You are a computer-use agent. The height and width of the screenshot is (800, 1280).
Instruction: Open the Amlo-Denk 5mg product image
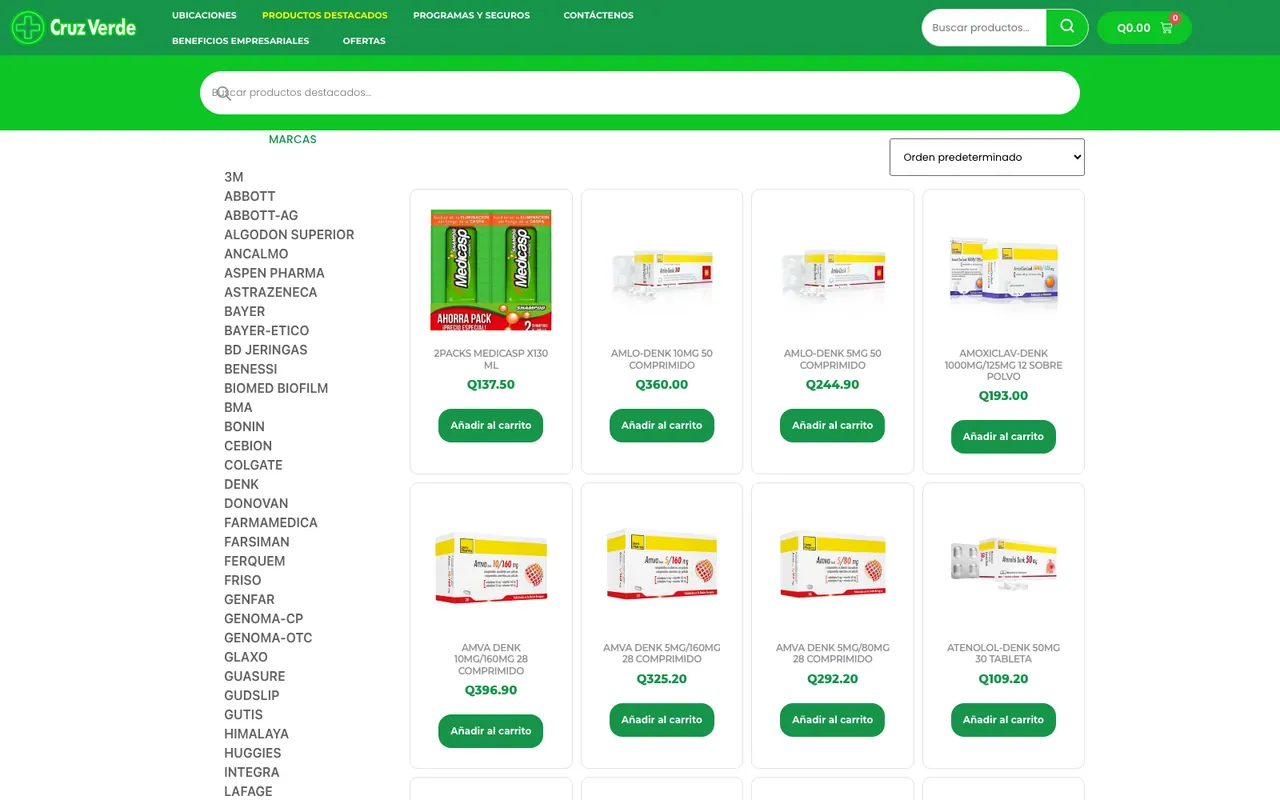(x=832, y=270)
